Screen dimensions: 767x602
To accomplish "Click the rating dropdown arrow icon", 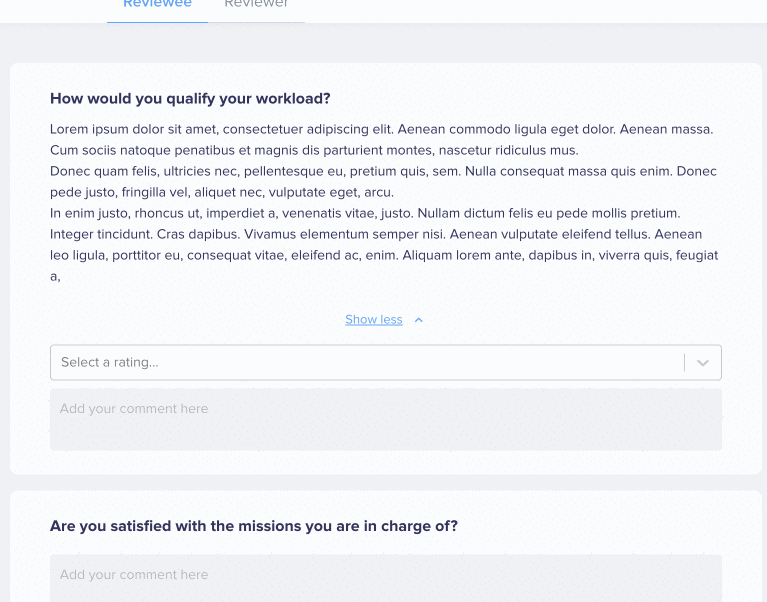I will point(702,363).
